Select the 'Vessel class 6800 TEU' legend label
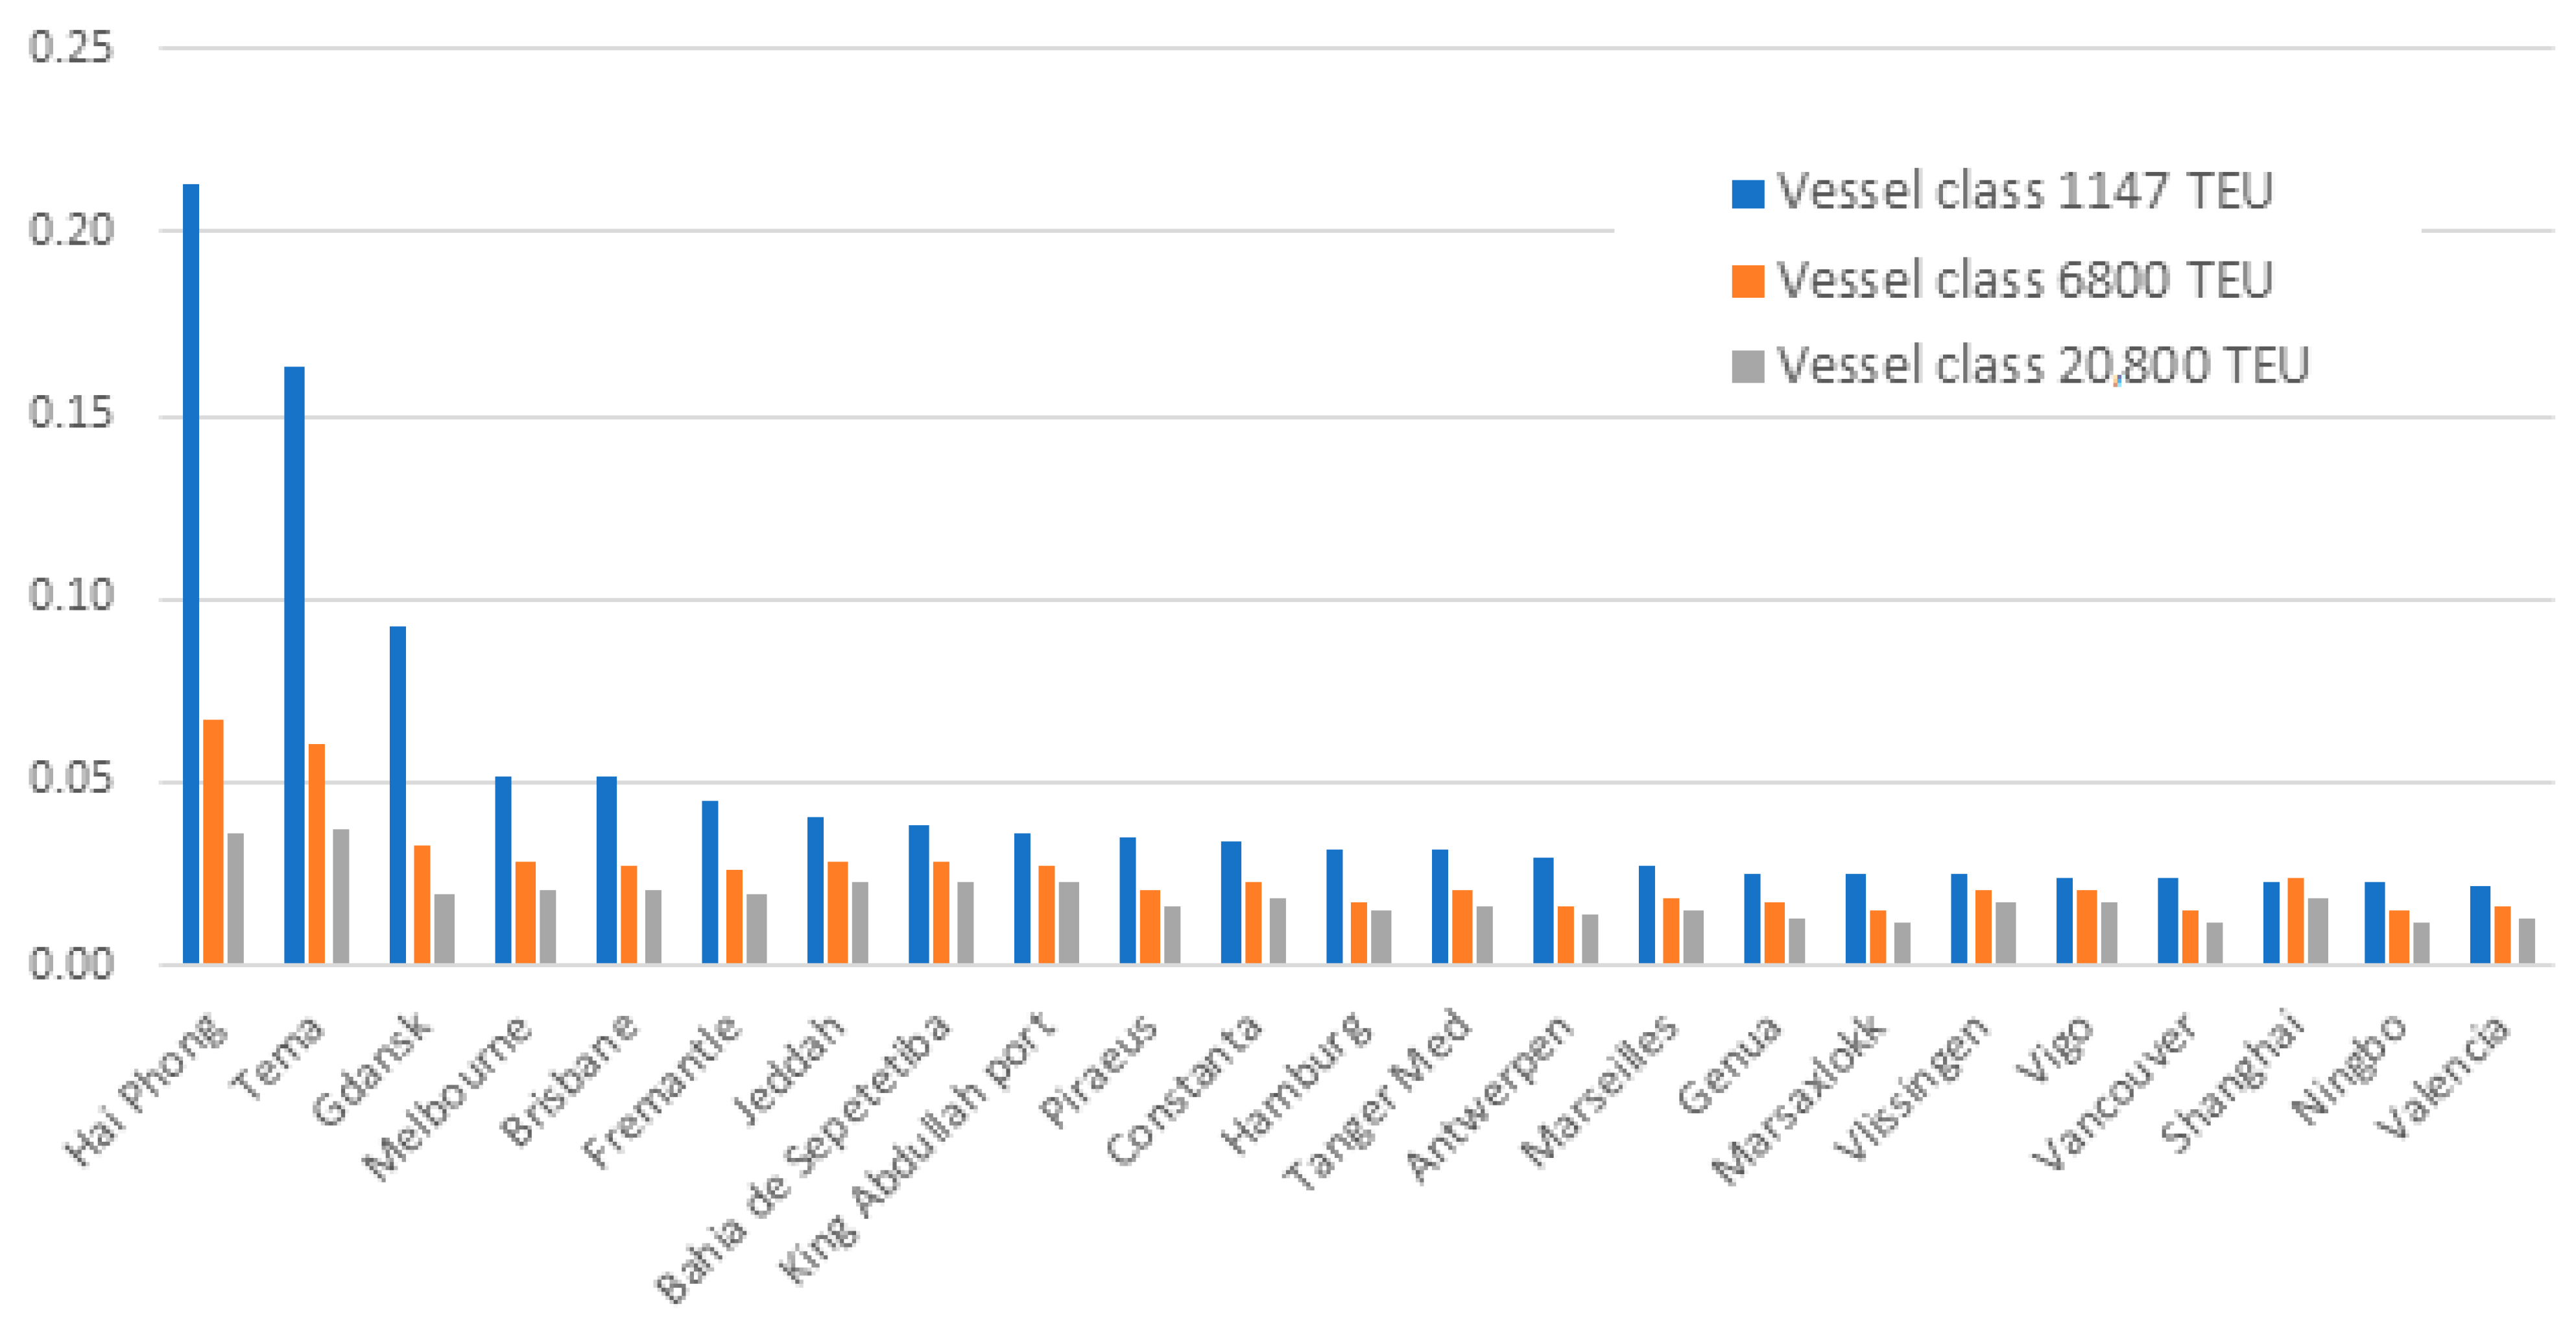This screenshot has width=2576, height=1324. point(2023,279)
